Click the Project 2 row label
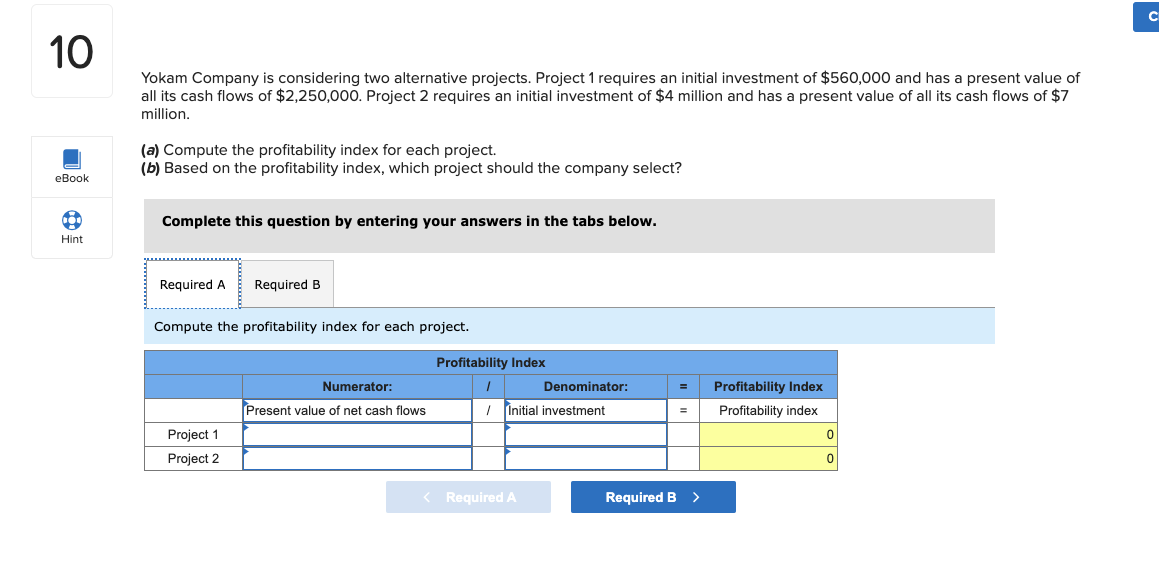This screenshot has width=1159, height=572. tap(193, 459)
